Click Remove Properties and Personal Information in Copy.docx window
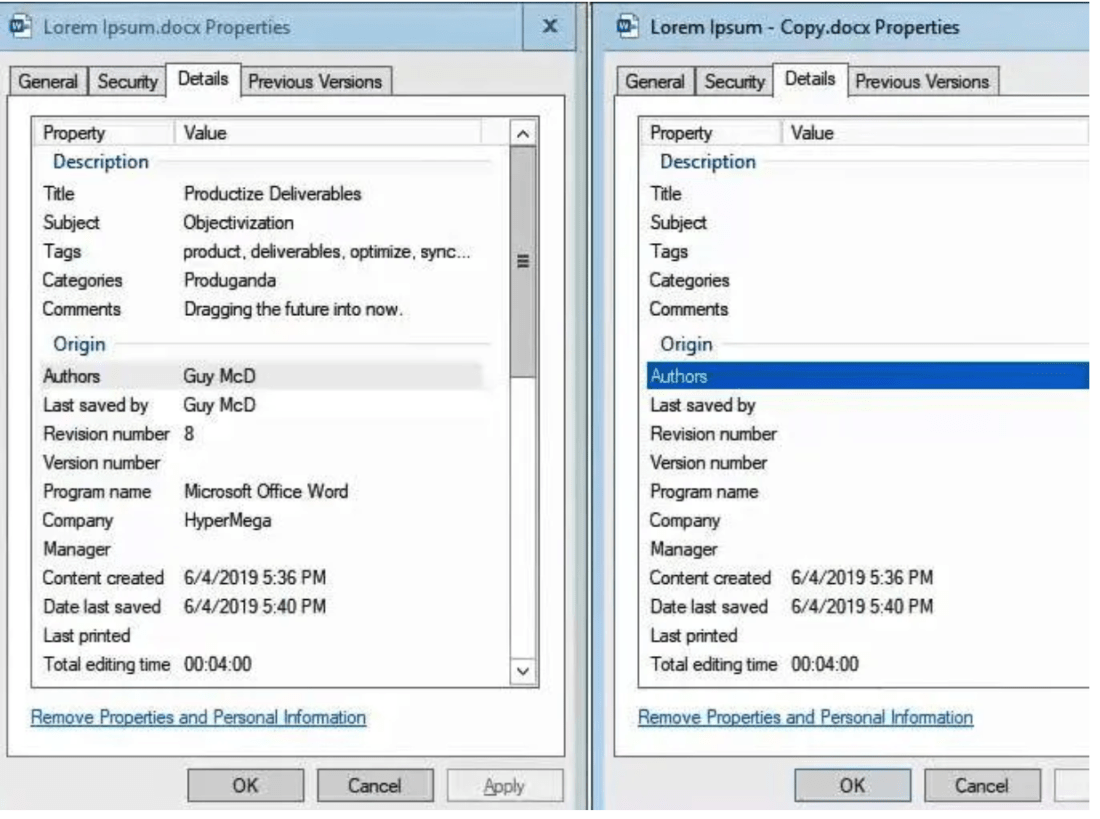 805,717
